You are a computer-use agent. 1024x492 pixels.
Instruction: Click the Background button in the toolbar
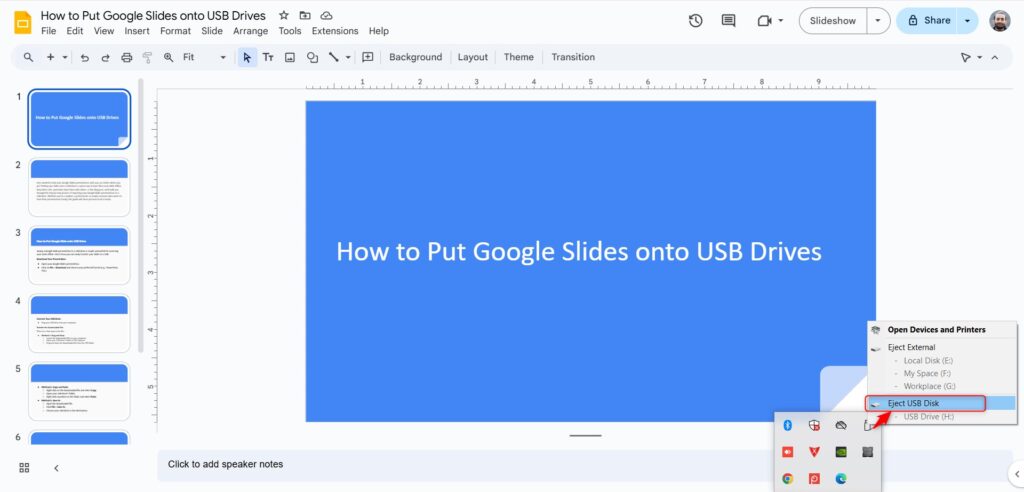415,57
